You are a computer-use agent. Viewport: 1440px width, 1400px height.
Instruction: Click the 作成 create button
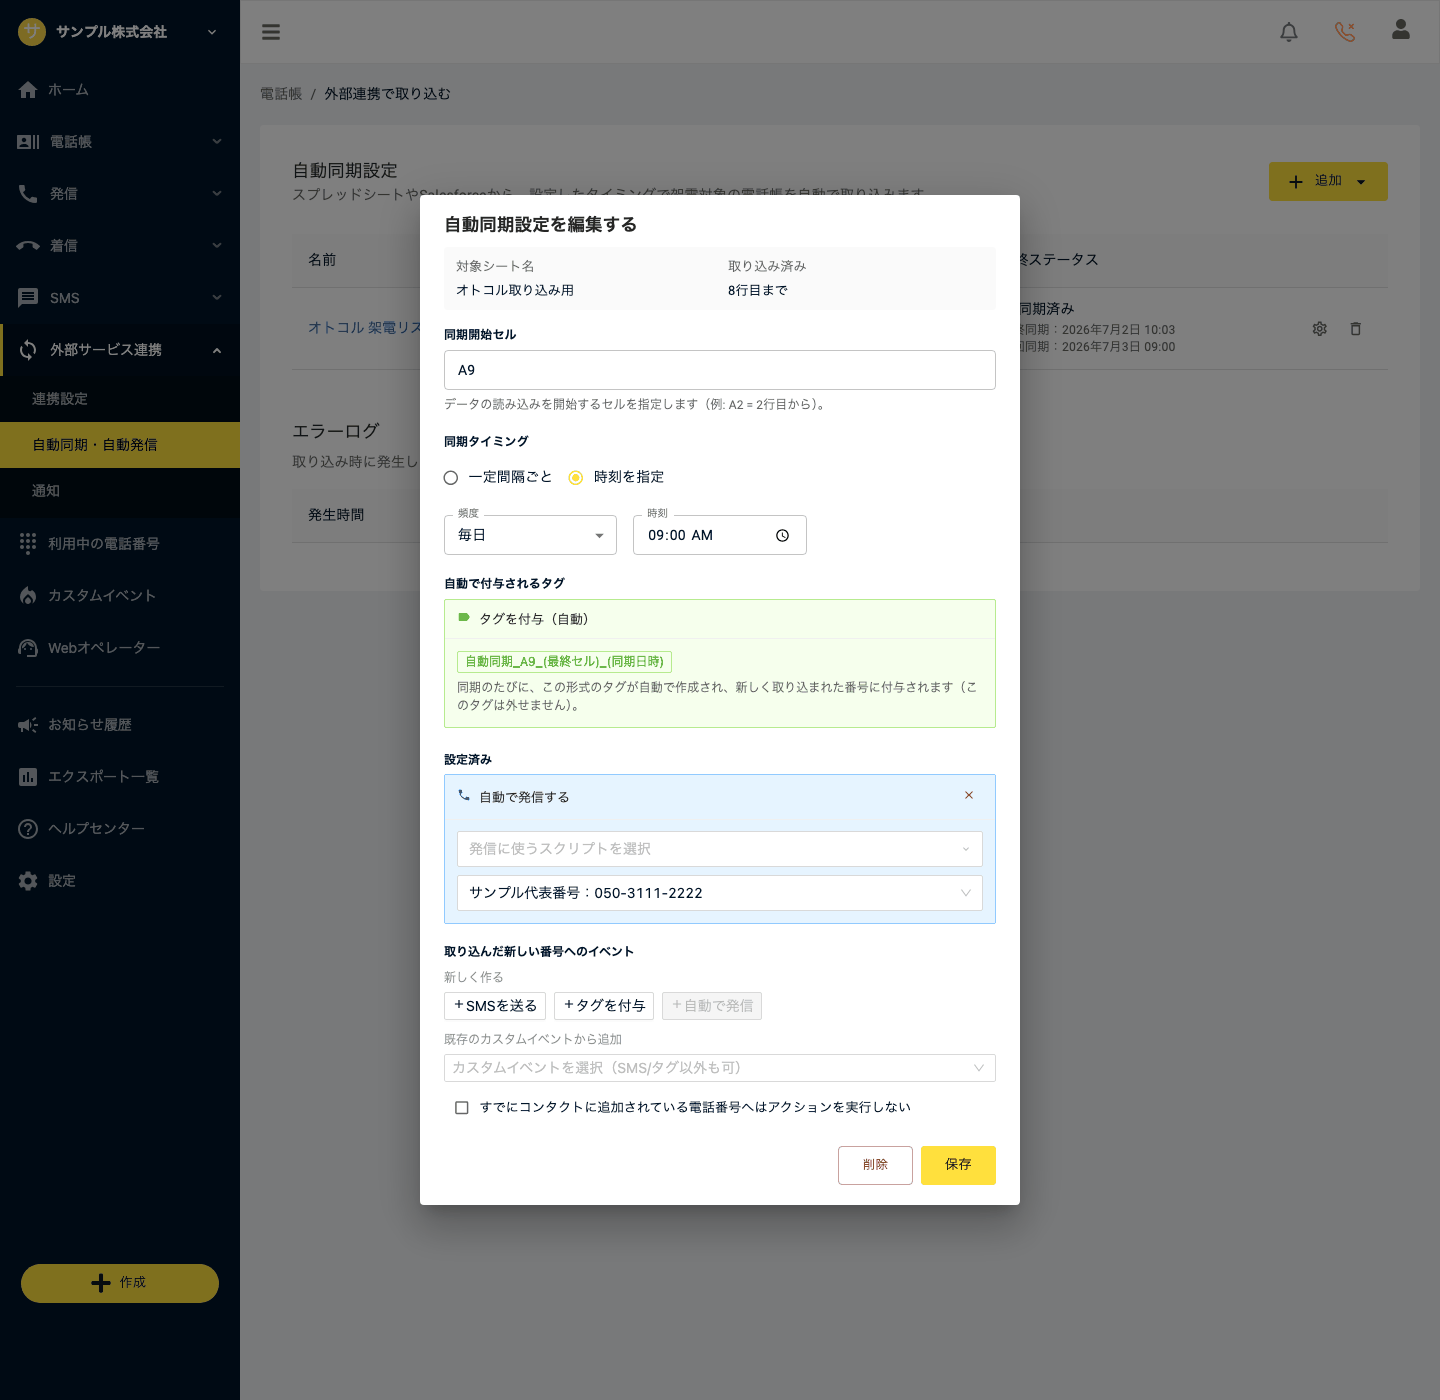point(120,1283)
